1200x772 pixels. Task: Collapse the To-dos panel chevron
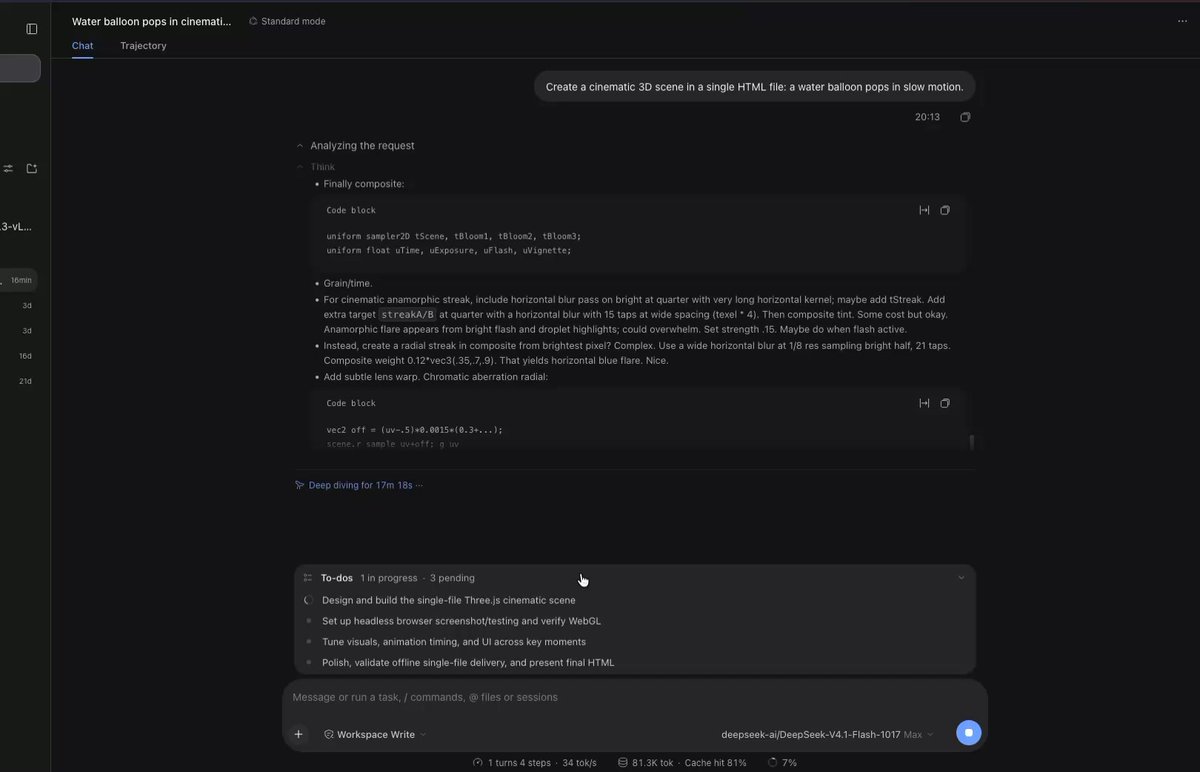(x=961, y=578)
